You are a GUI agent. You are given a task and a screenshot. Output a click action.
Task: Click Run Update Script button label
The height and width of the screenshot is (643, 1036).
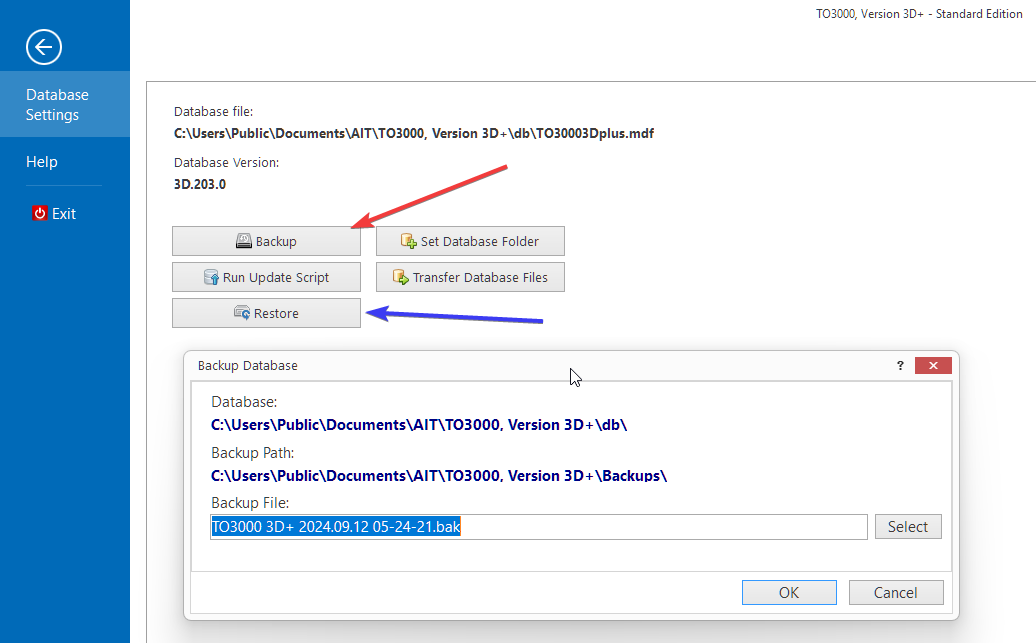(276, 278)
